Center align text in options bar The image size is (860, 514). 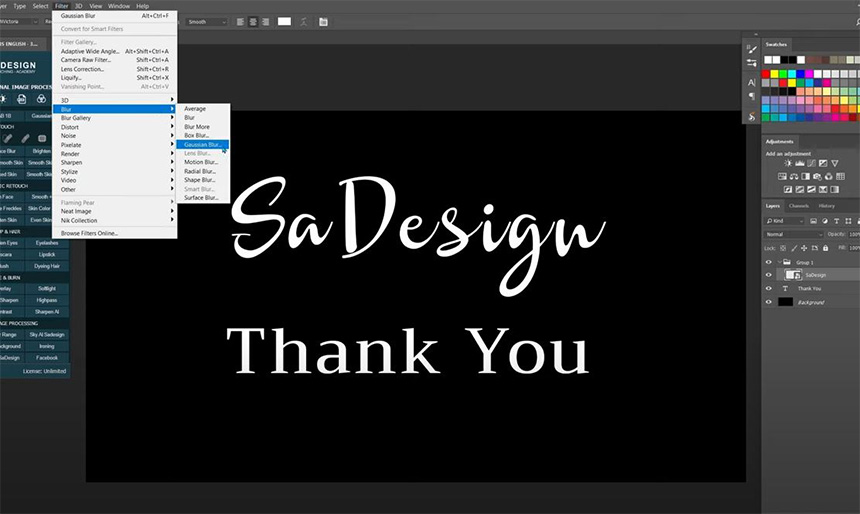(253, 22)
